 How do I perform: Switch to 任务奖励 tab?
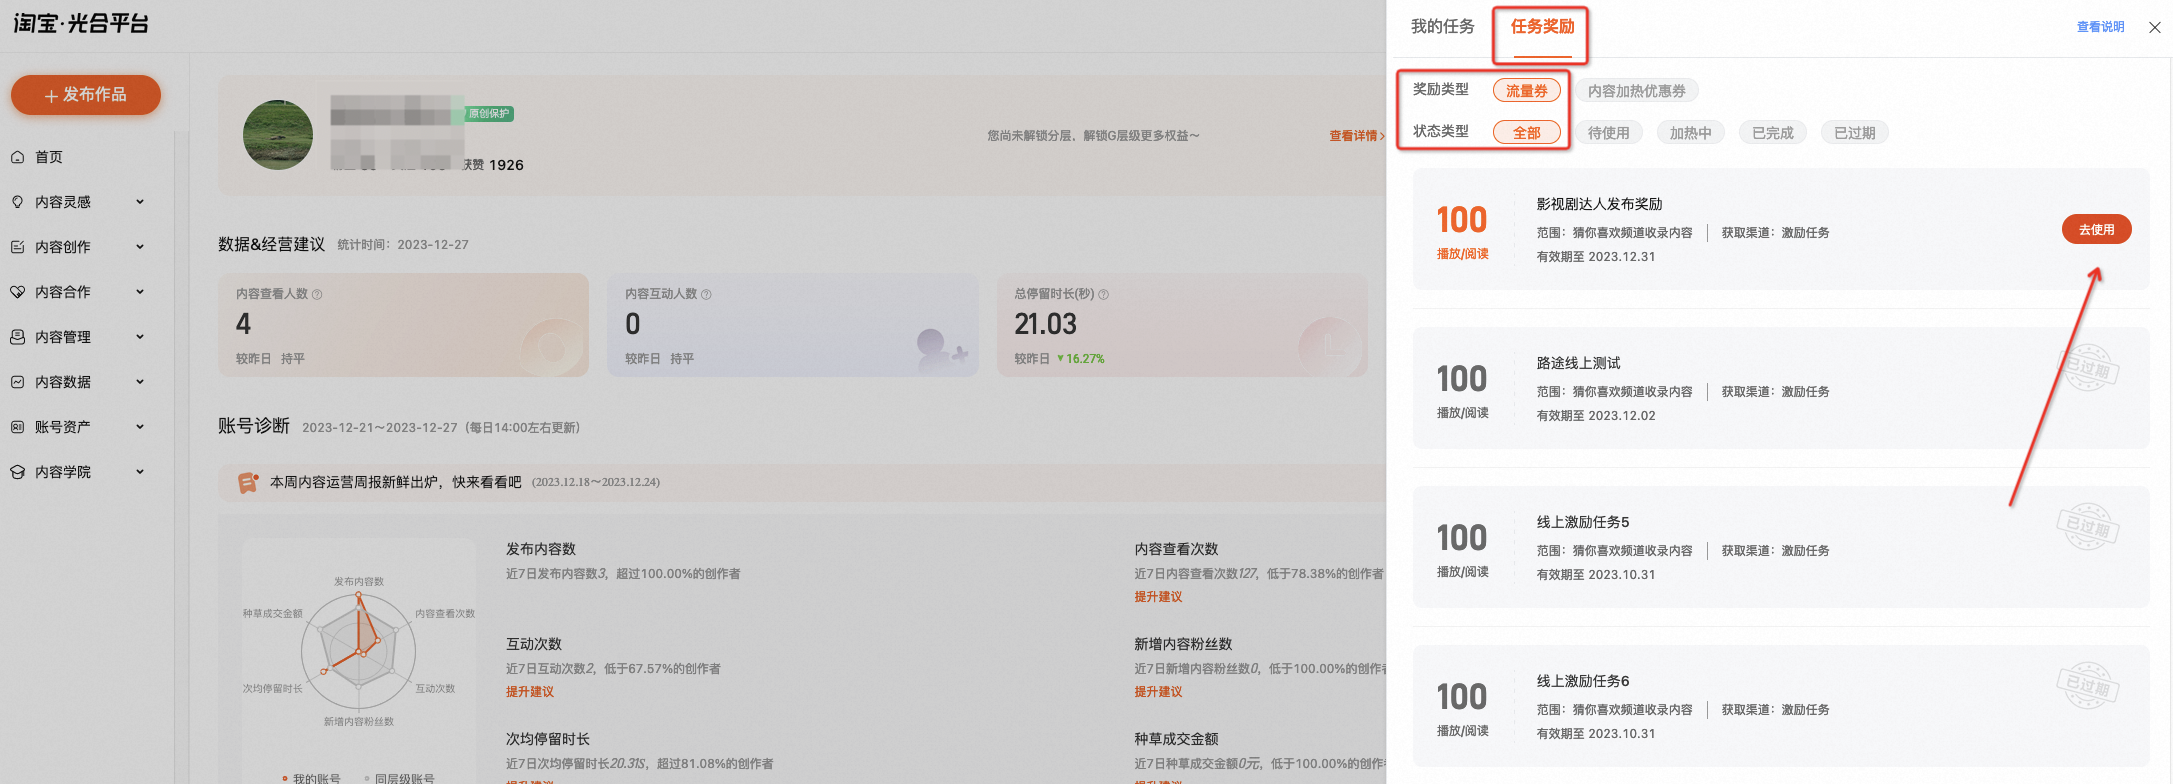click(x=1543, y=27)
